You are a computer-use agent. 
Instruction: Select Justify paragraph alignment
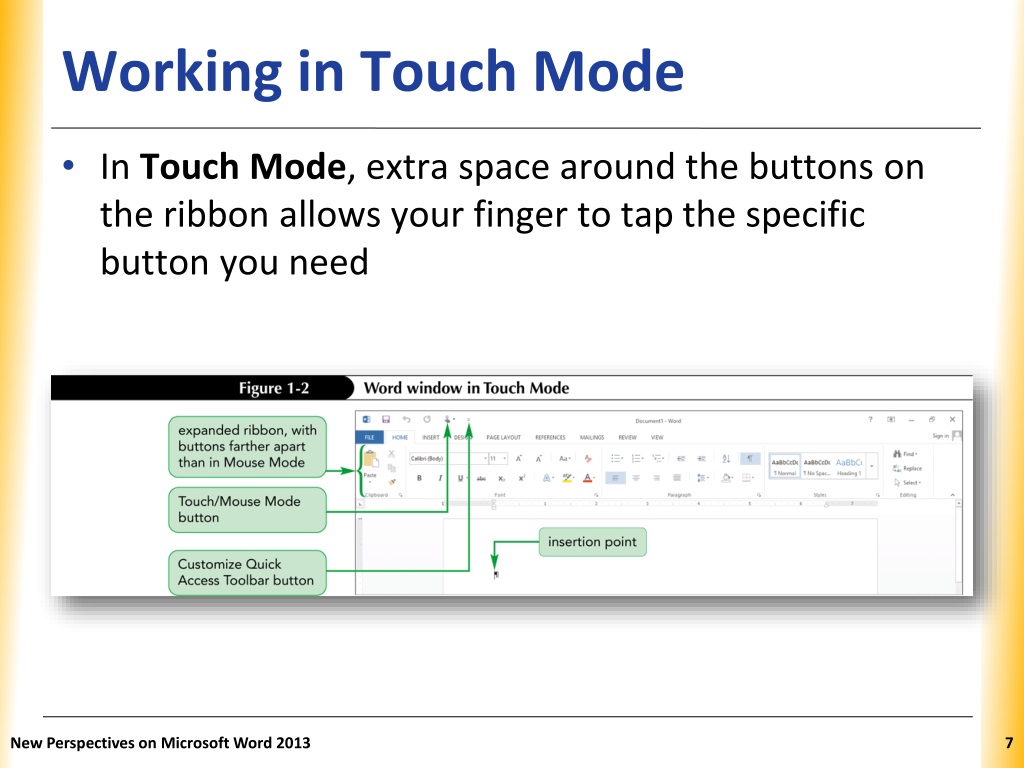677,478
